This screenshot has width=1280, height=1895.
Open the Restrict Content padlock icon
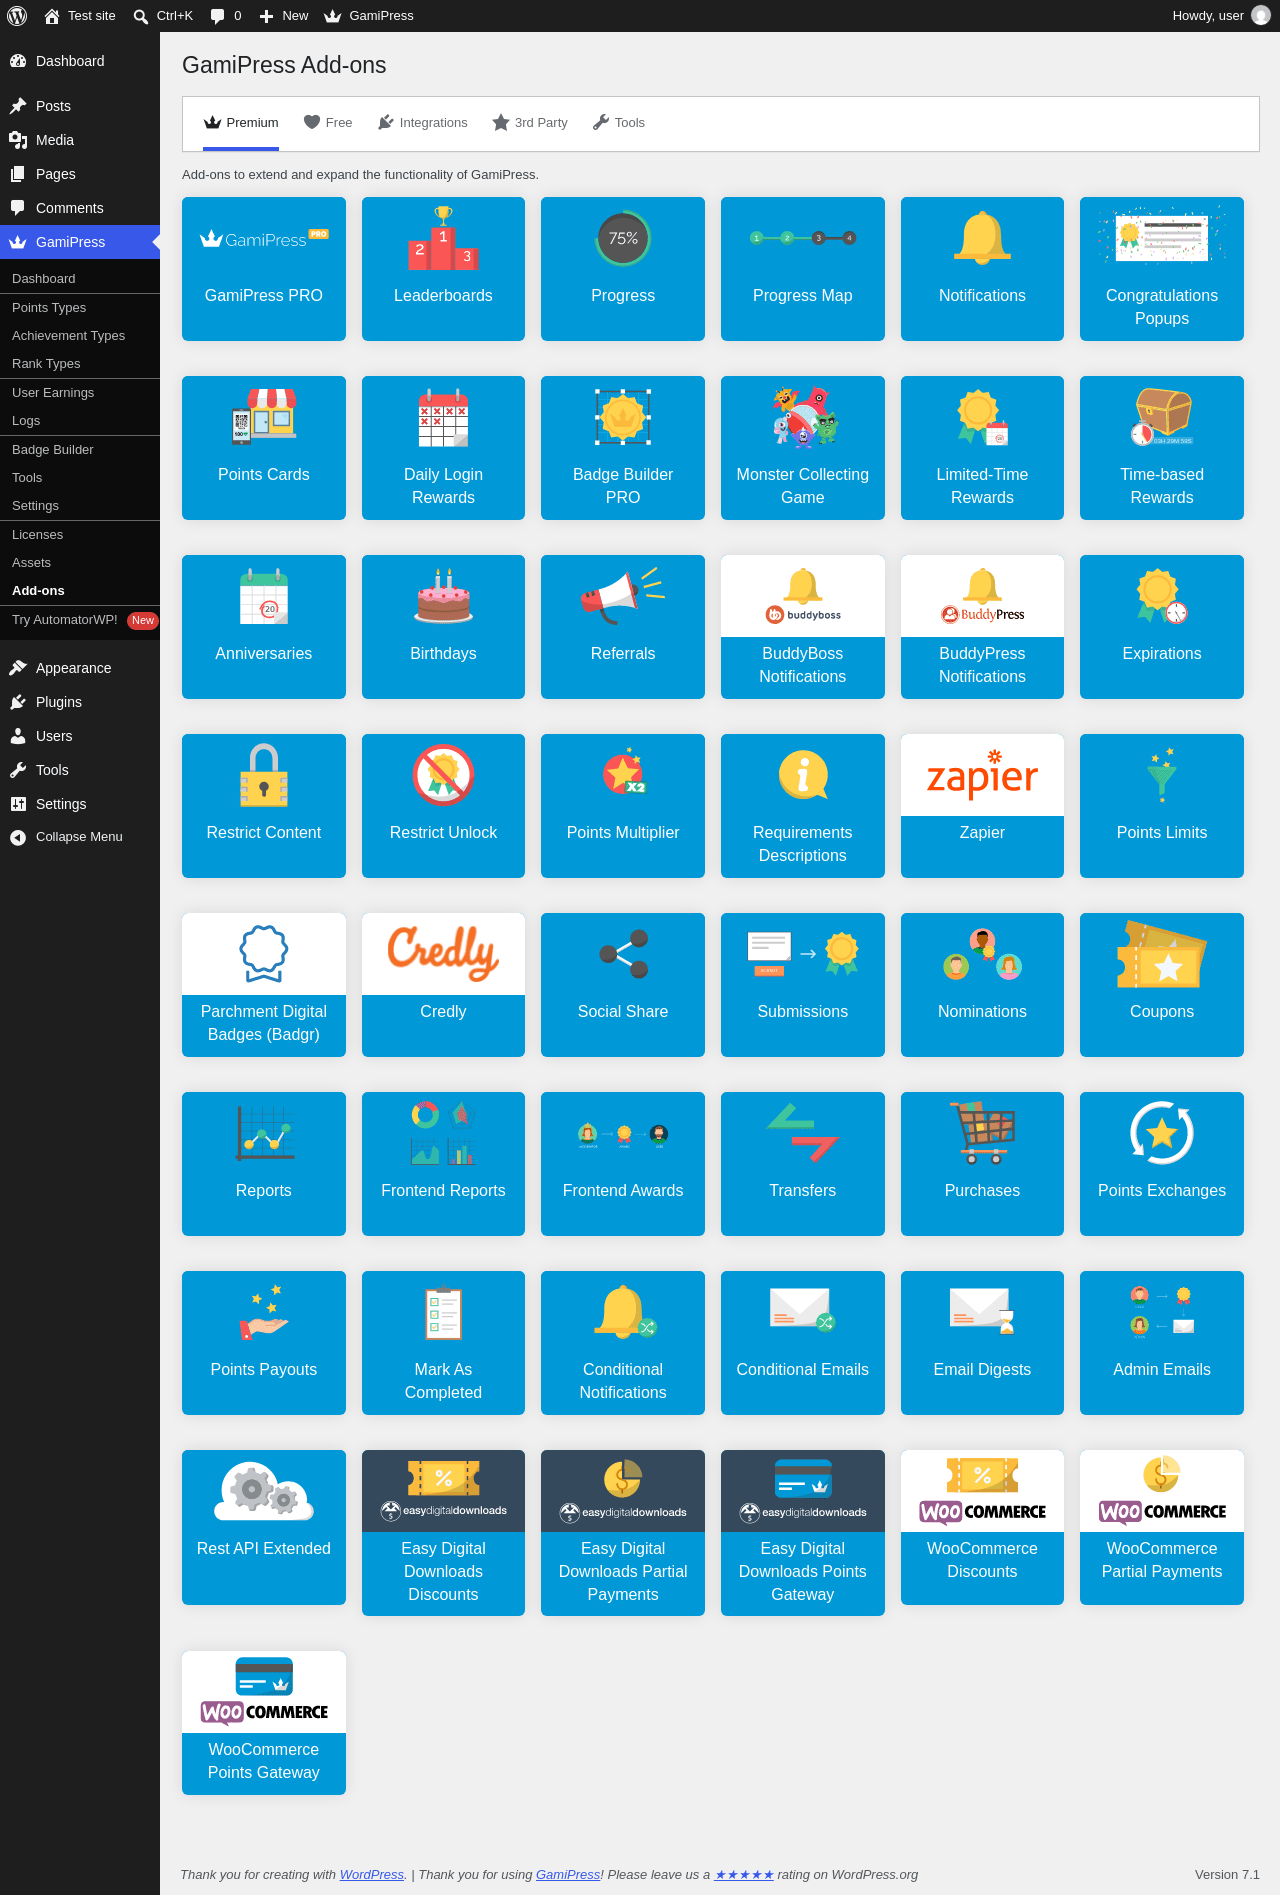pyautogui.click(x=264, y=775)
